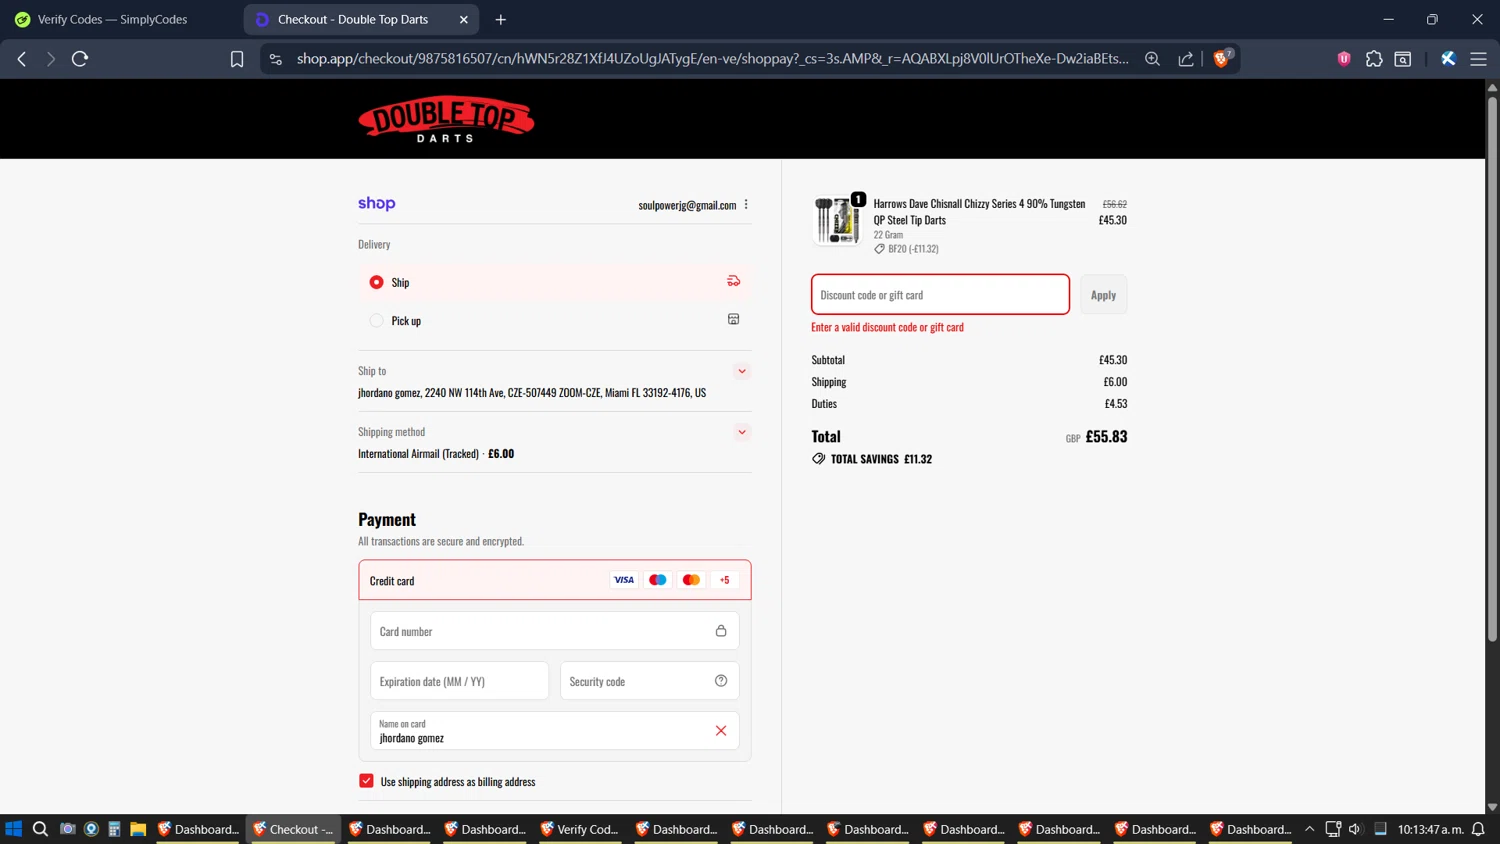Image resolution: width=1500 pixels, height=844 pixels.
Task: Open the volume control in system tray
Action: 1355,829
